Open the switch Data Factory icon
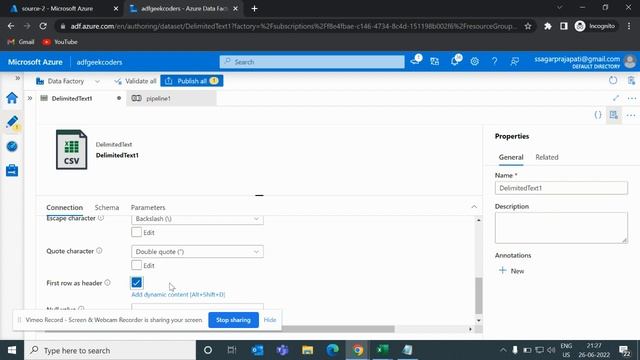 coord(434,62)
